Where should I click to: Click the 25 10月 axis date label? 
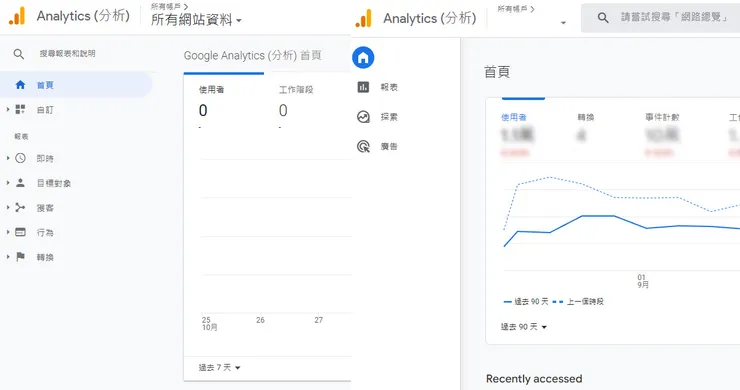(210, 323)
